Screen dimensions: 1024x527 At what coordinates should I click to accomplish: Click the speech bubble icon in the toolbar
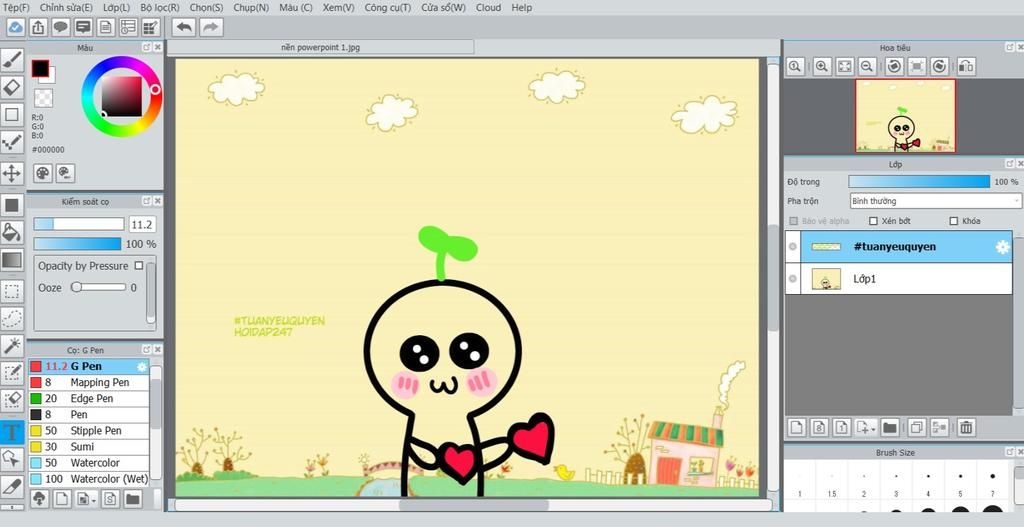61,27
